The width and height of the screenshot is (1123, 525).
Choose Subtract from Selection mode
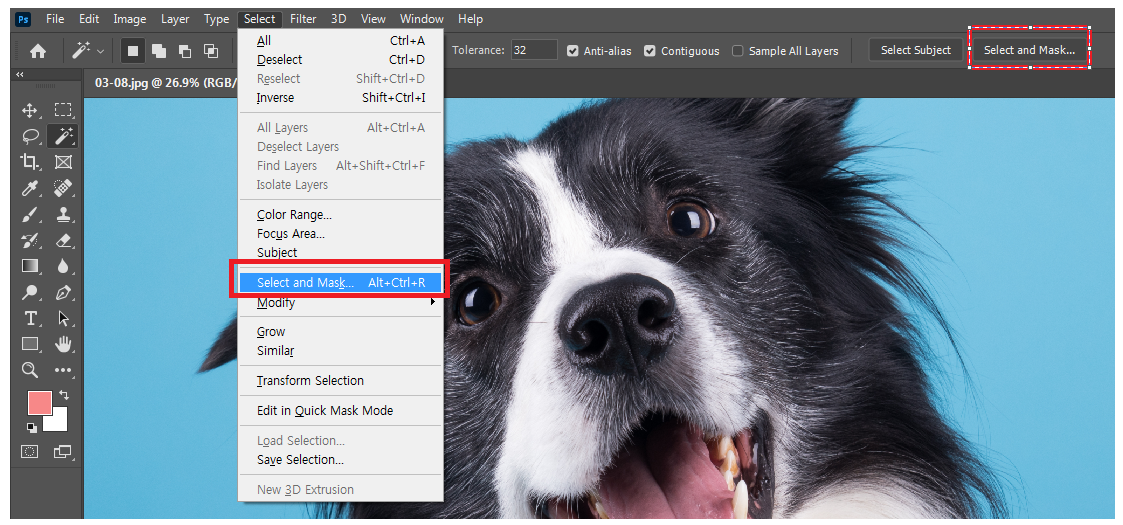[x=185, y=51]
